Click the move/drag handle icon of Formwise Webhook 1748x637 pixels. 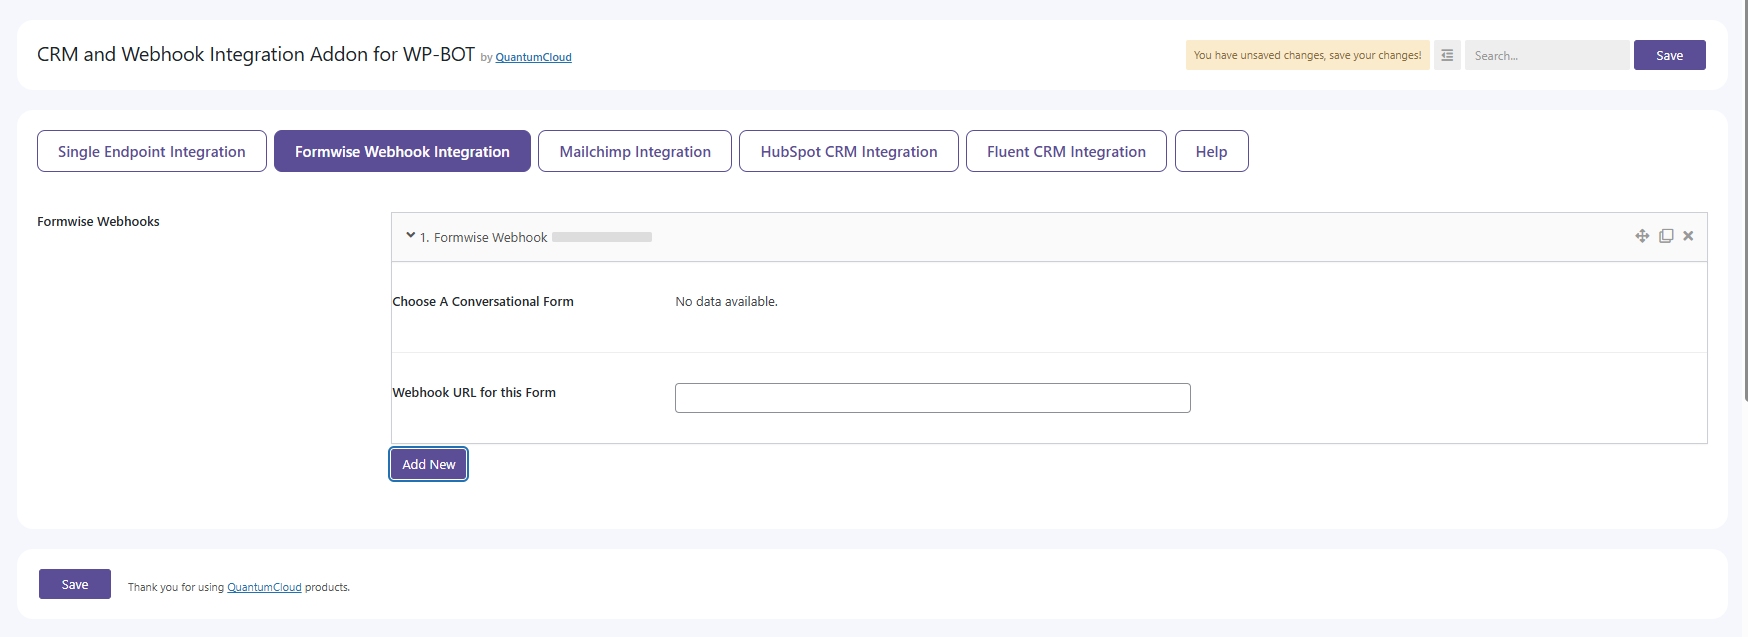[x=1642, y=236]
